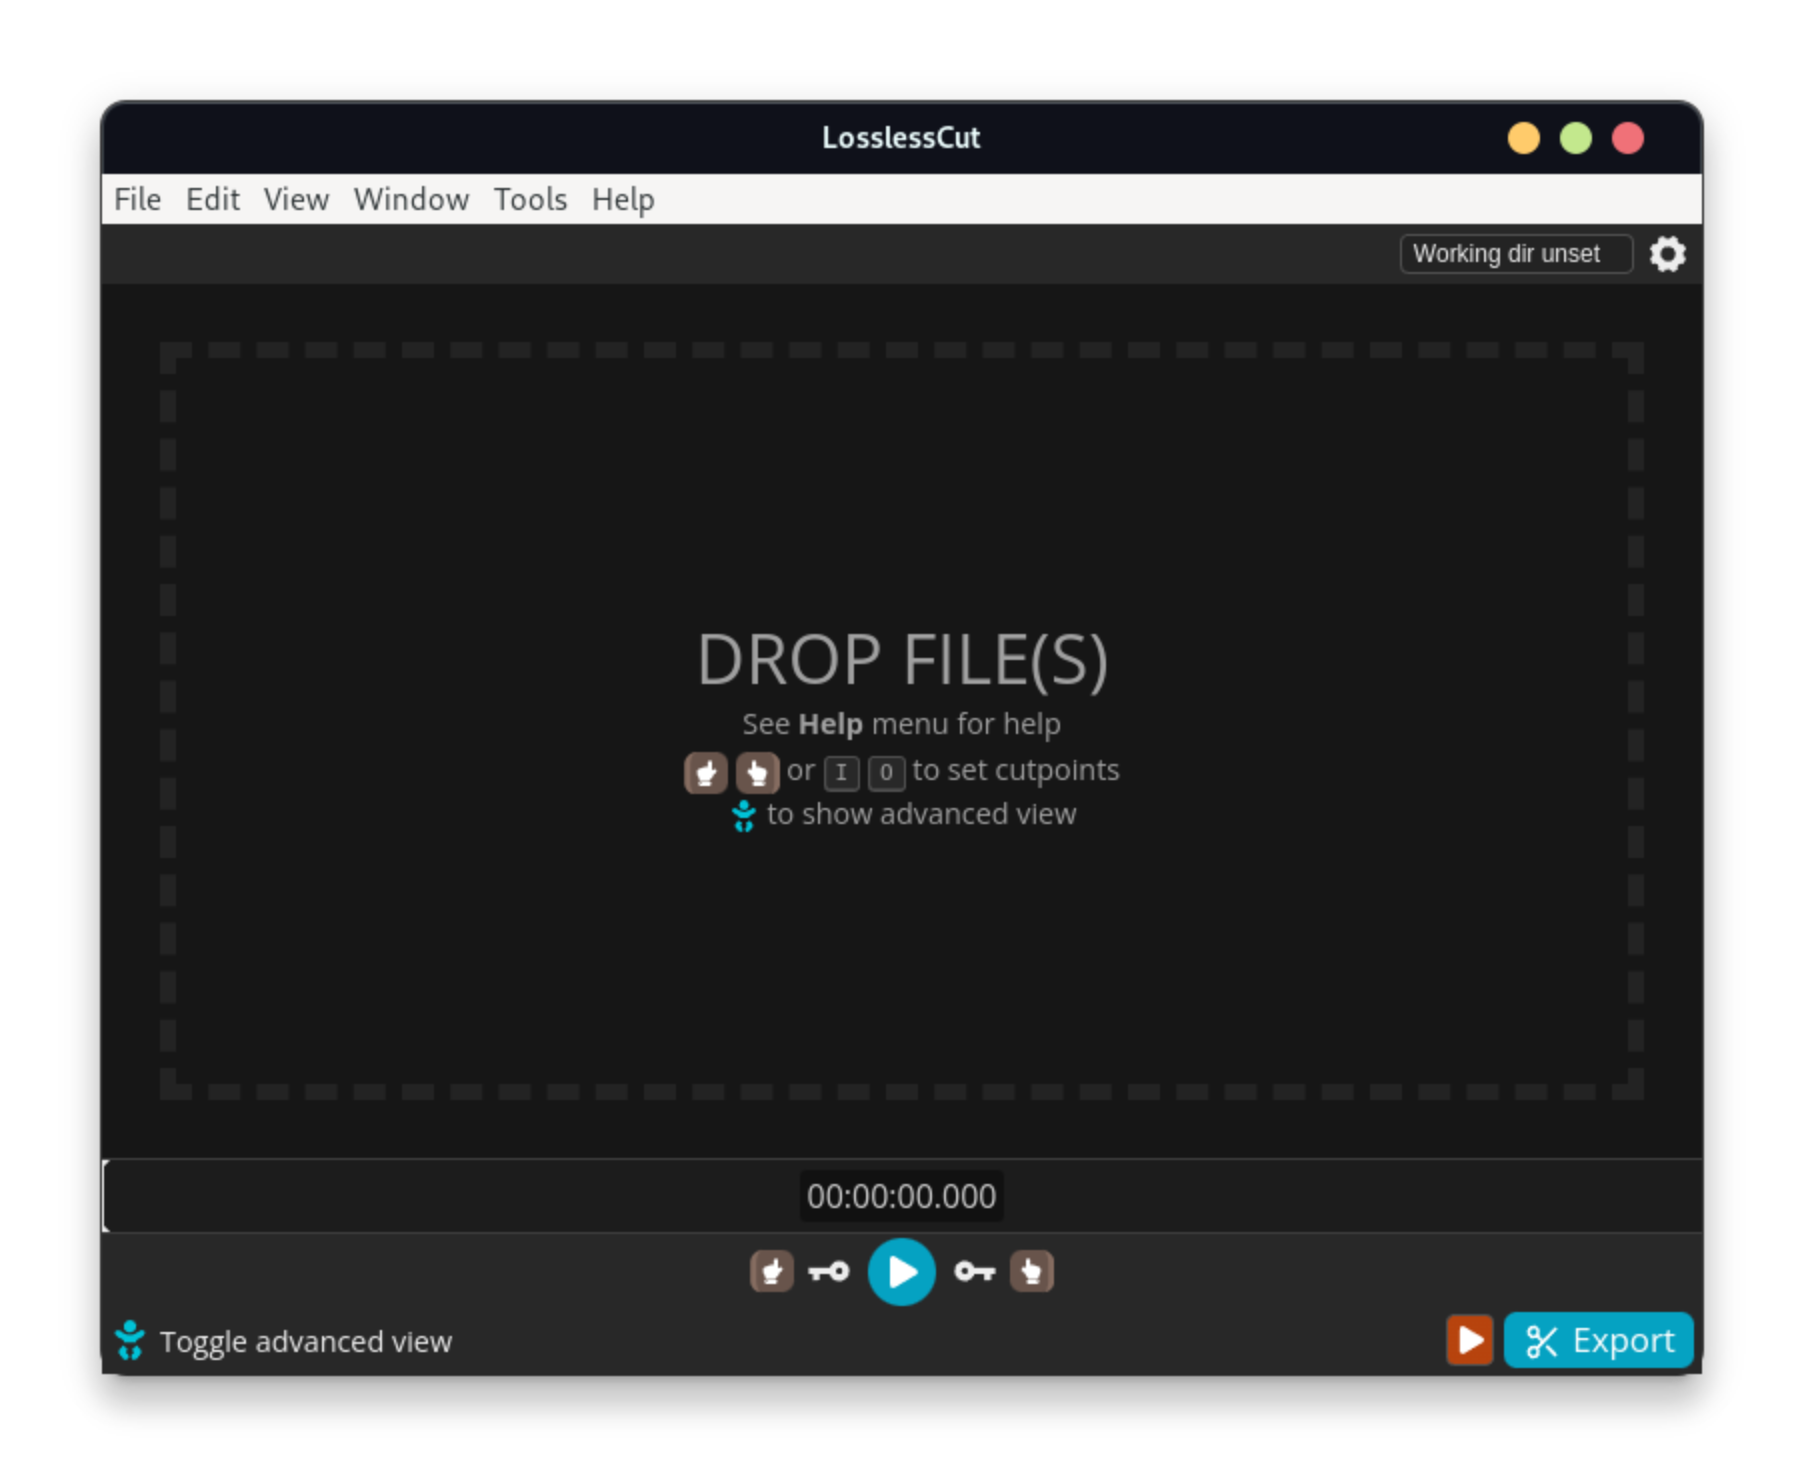The image size is (1804, 1476).
Task: Open the Tools menu
Action: tap(530, 199)
